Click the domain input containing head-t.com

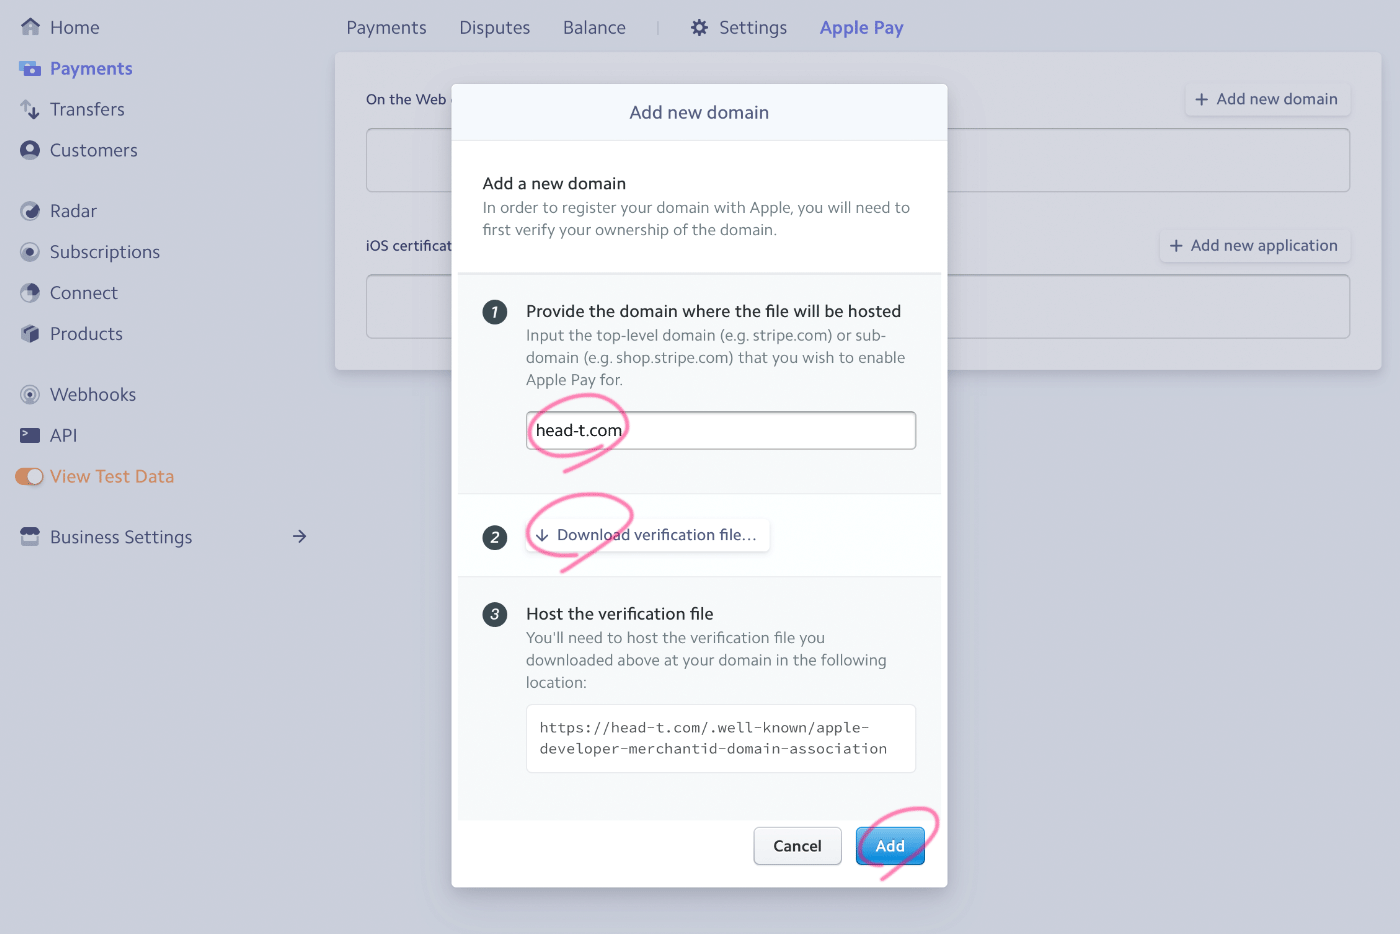pyautogui.click(x=721, y=431)
